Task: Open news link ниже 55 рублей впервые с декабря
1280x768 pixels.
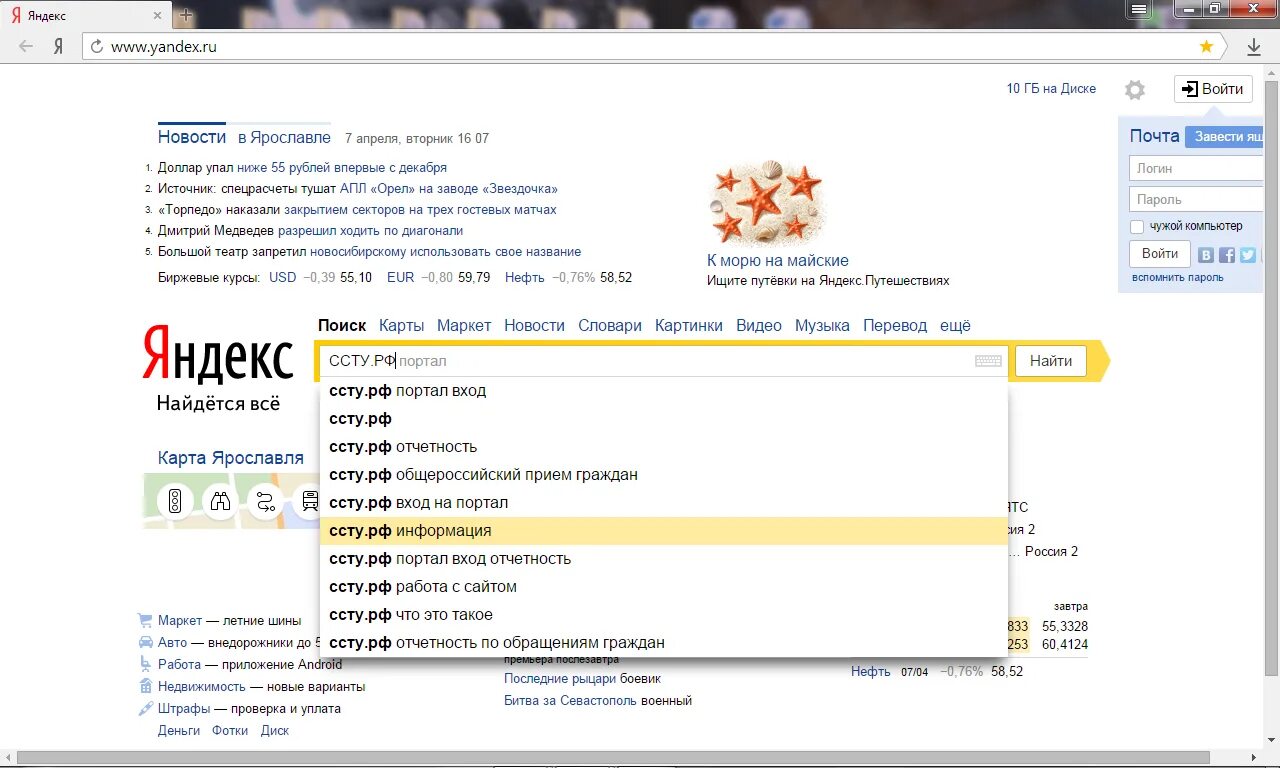Action: pyautogui.click(x=342, y=168)
